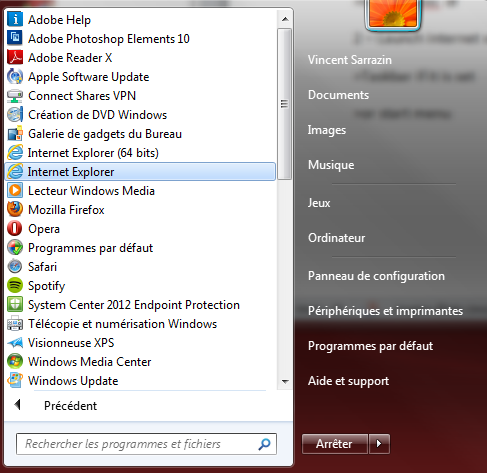
Task: Select "Adobe Help" text entry
Action: (59, 20)
